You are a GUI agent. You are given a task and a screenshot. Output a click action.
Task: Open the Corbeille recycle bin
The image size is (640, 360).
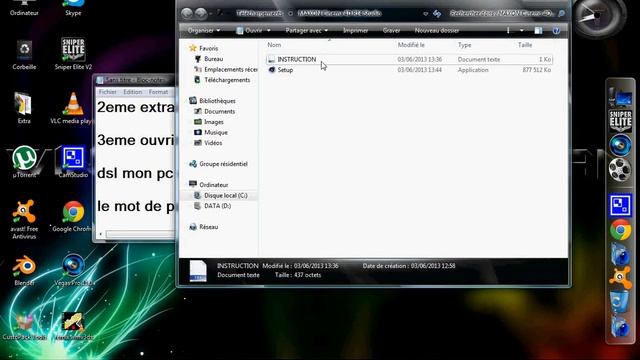coord(24,55)
